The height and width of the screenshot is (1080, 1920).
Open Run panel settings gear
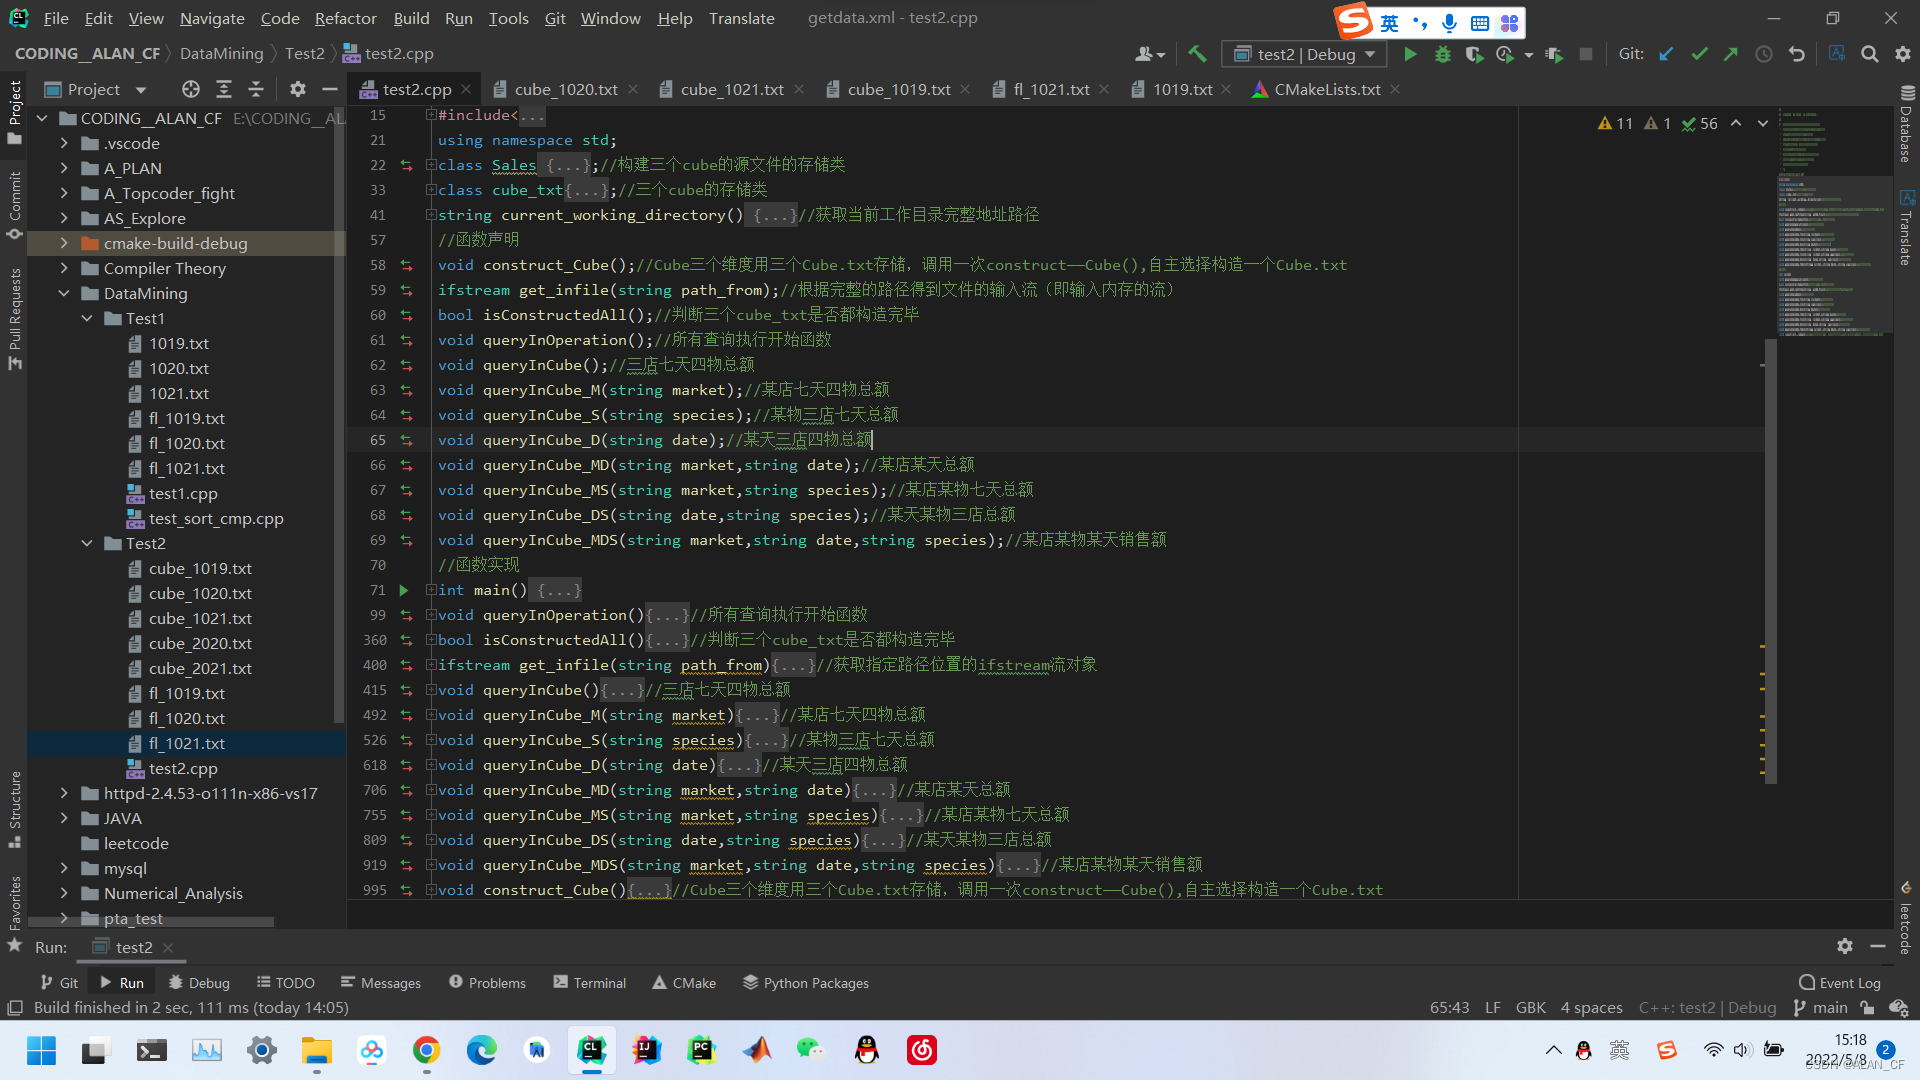tap(1845, 946)
